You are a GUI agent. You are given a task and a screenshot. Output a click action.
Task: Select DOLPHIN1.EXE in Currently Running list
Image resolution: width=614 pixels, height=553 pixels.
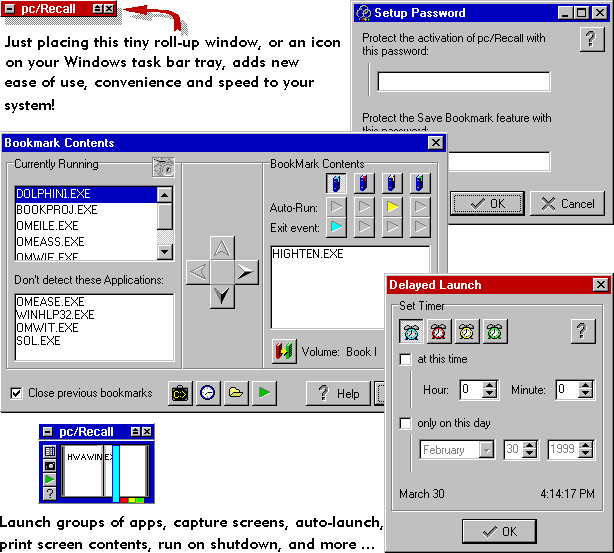click(86, 194)
